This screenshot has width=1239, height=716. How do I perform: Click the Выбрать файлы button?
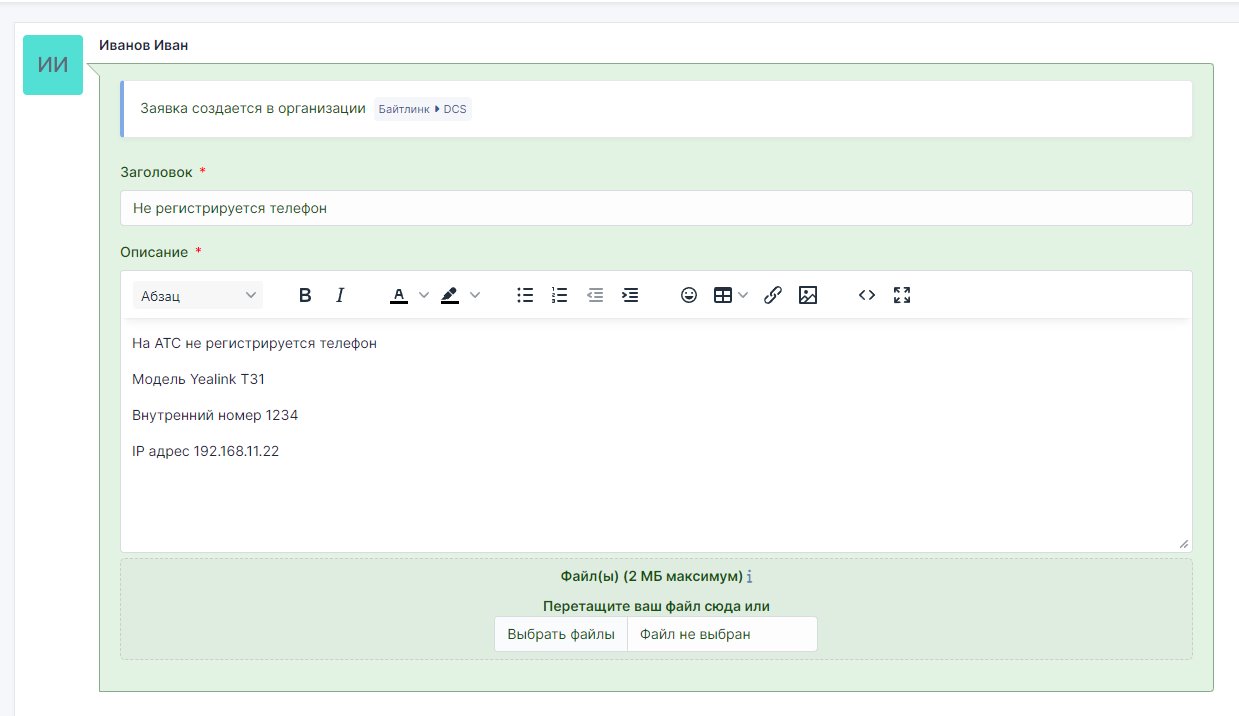point(561,634)
